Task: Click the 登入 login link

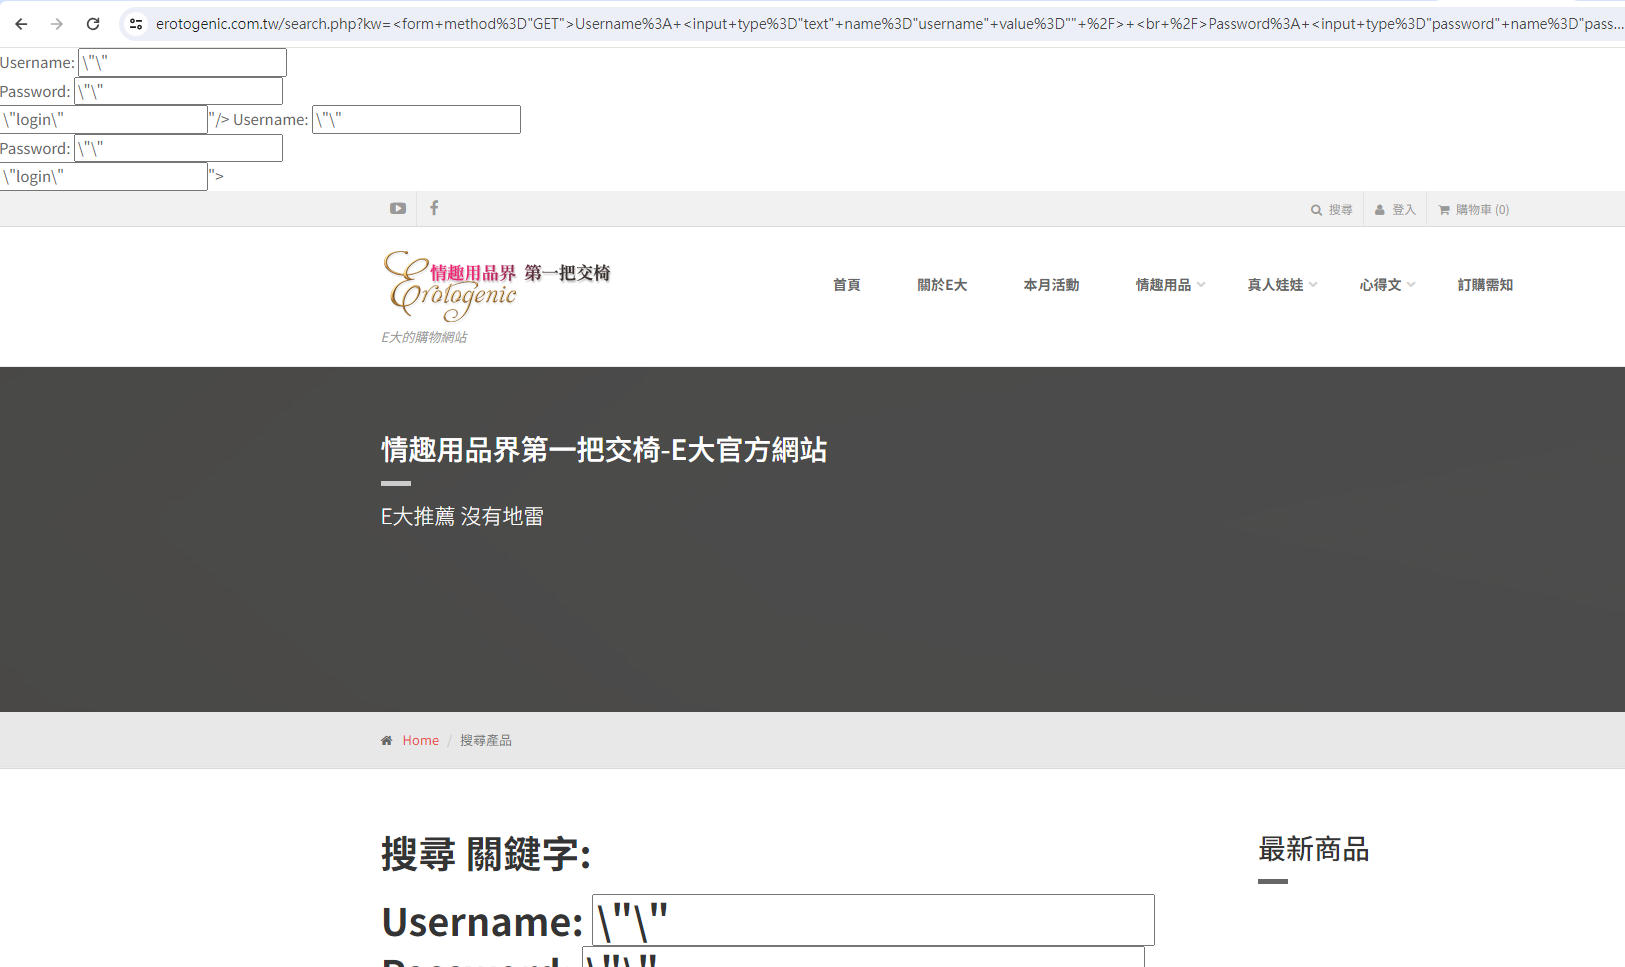Action: pyautogui.click(x=1395, y=210)
